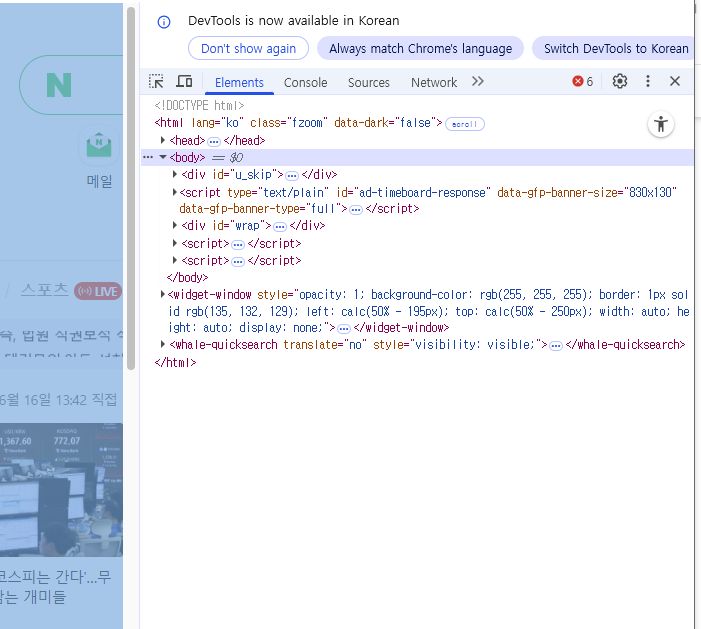Screen dimensions: 701x629
Task: Collapse the body element node
Action: tap(163, 157)
